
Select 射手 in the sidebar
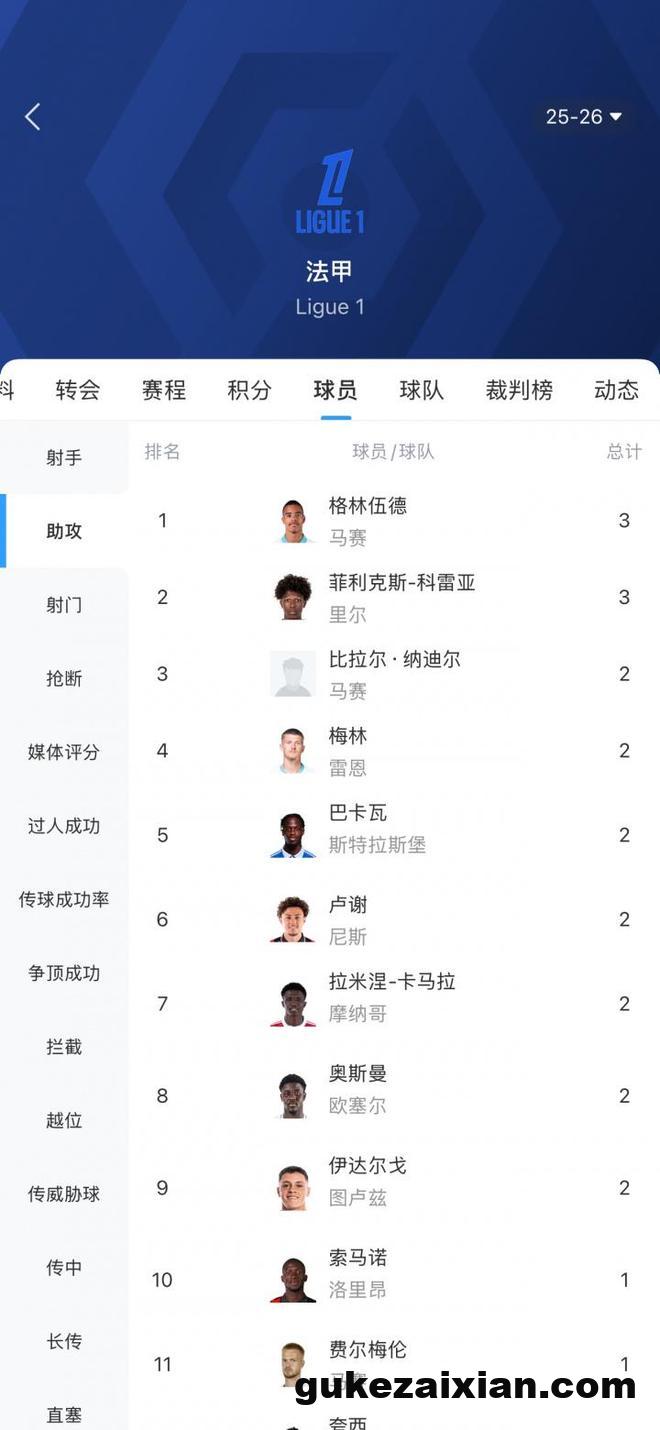(64, 458)
